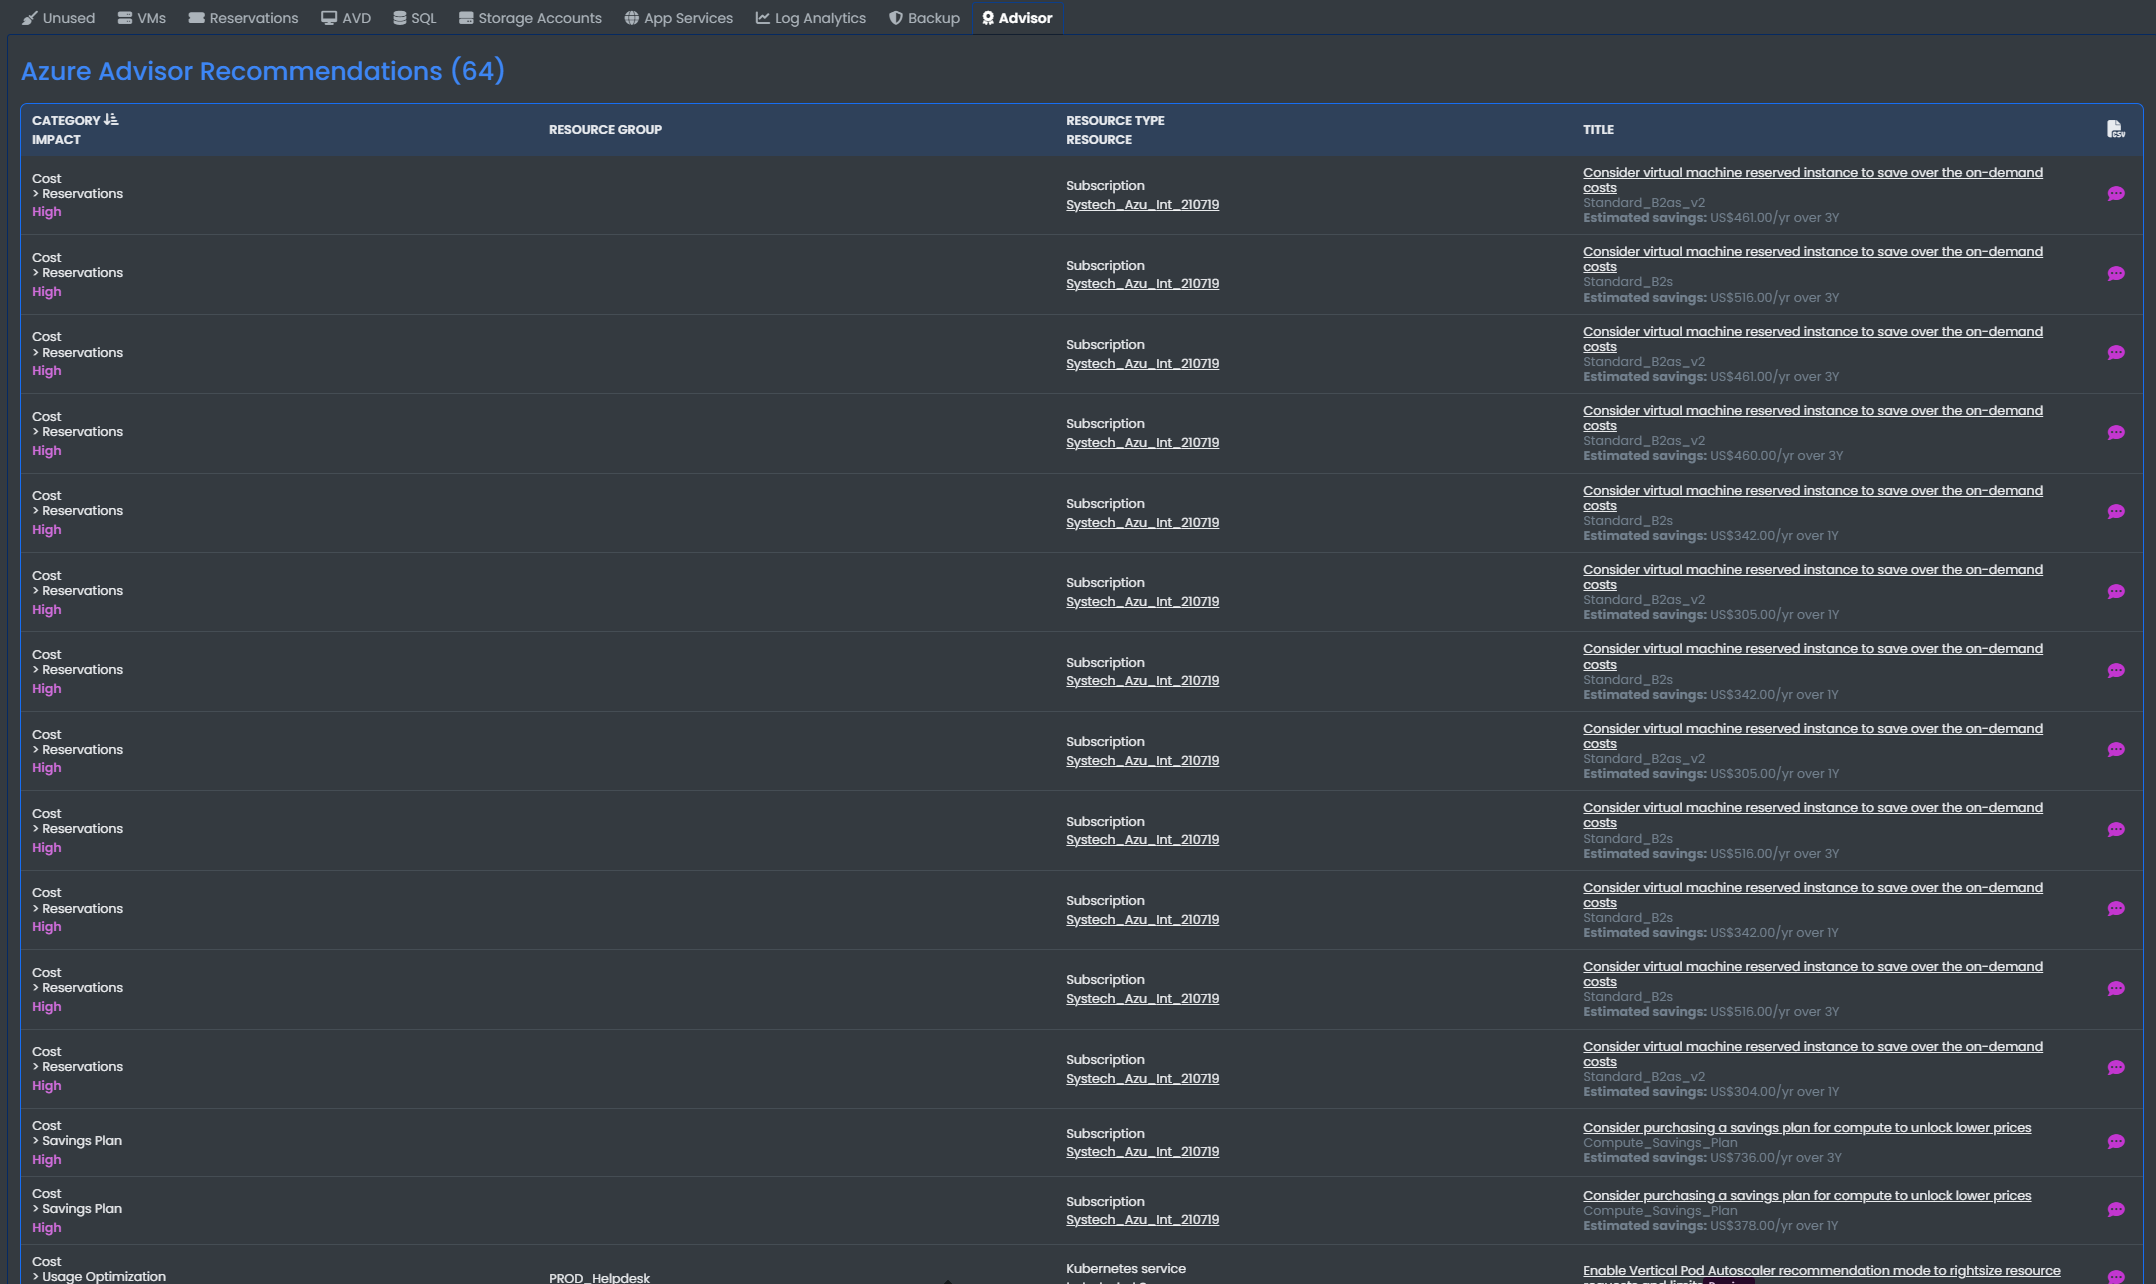This screenshot has width=2156, height=1284.
Task: Click the Azure Advisor Recommendations (64) heading
Action: (263, 71)
